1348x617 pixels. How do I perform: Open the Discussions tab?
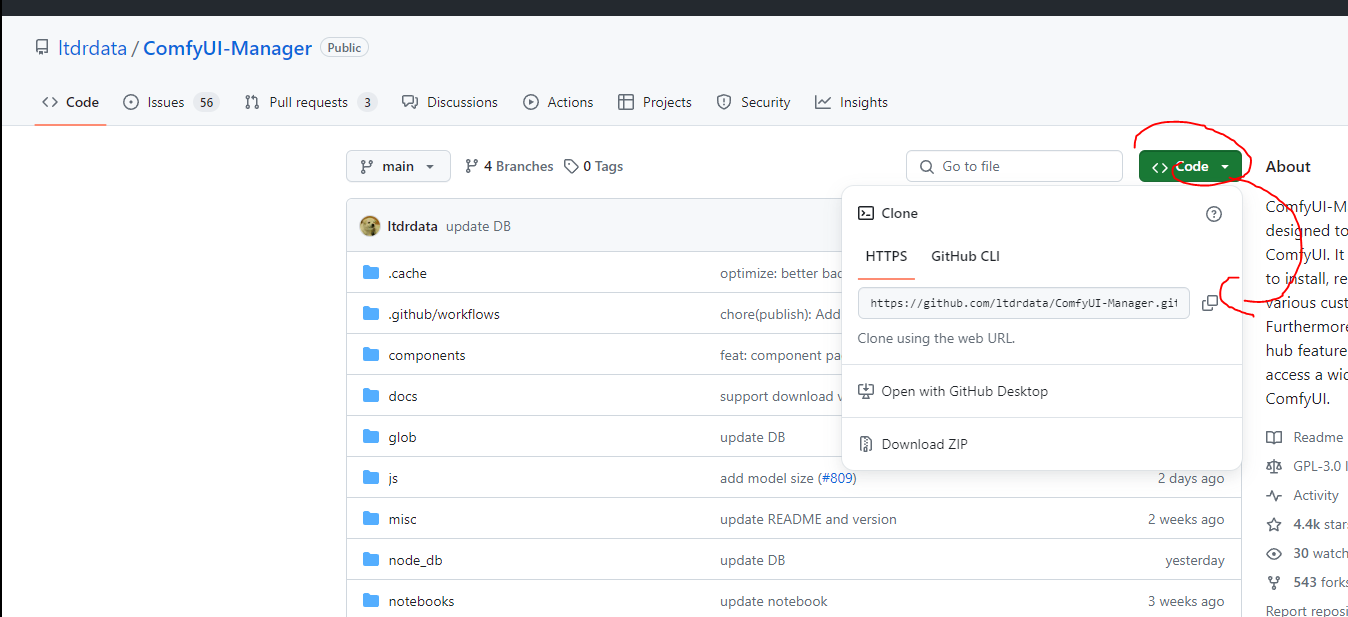pyautogui.click(x=449, y=102)
